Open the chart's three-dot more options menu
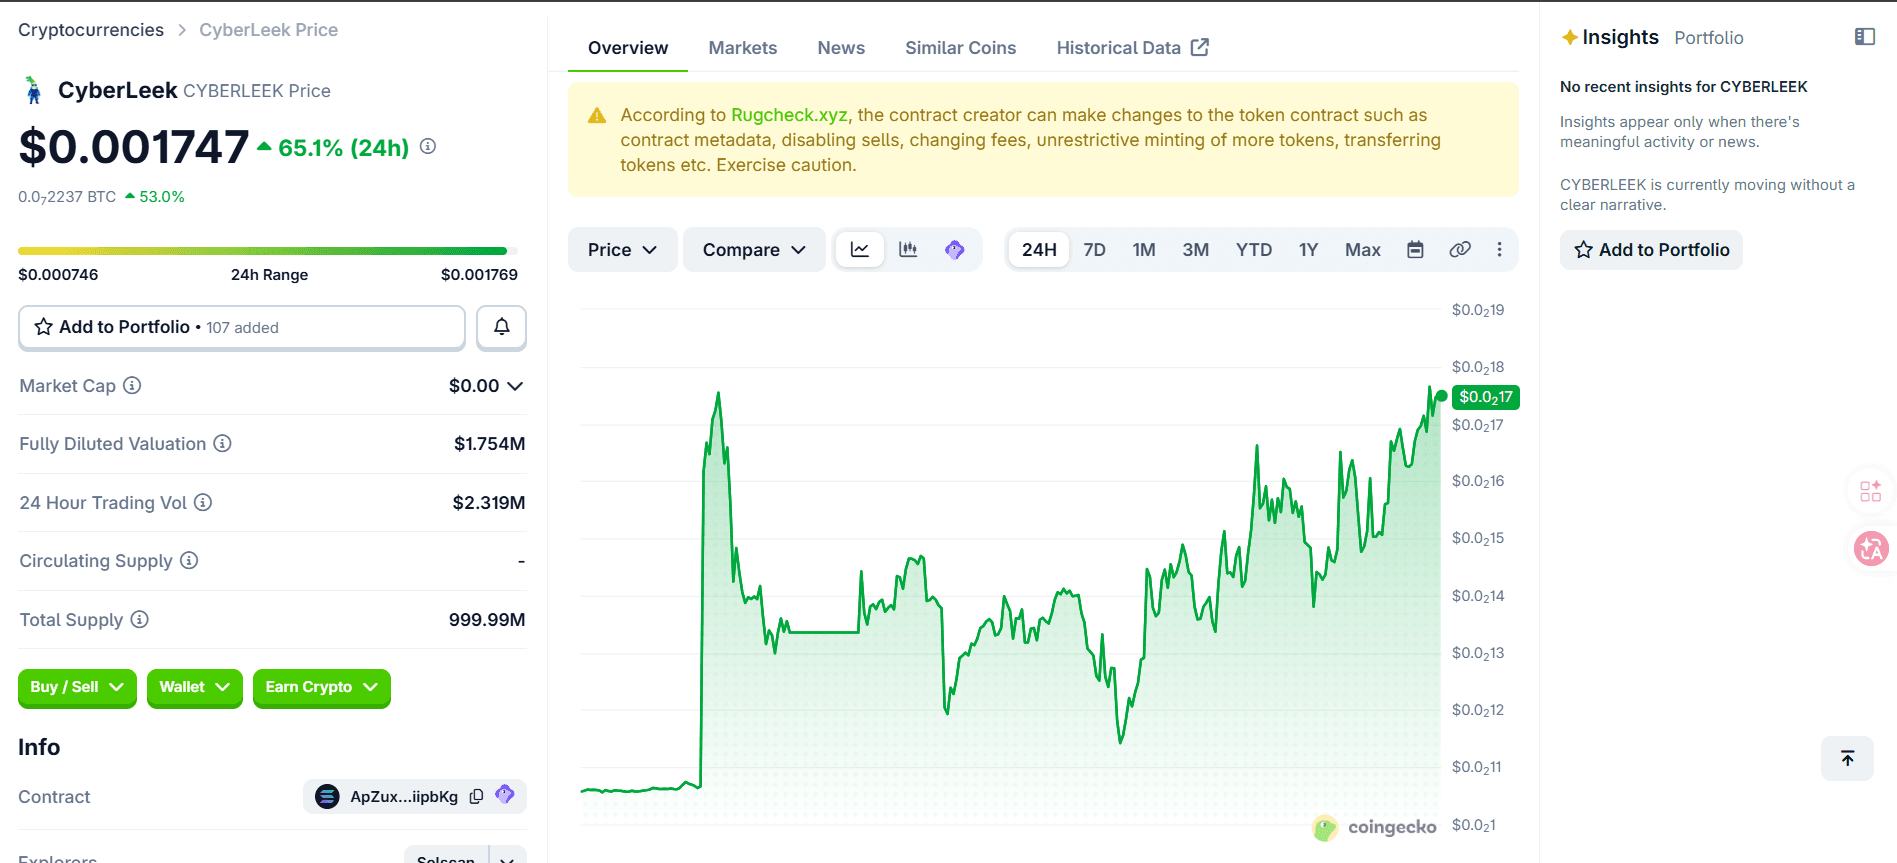The image size is (1897, 863). [1499, 249]
